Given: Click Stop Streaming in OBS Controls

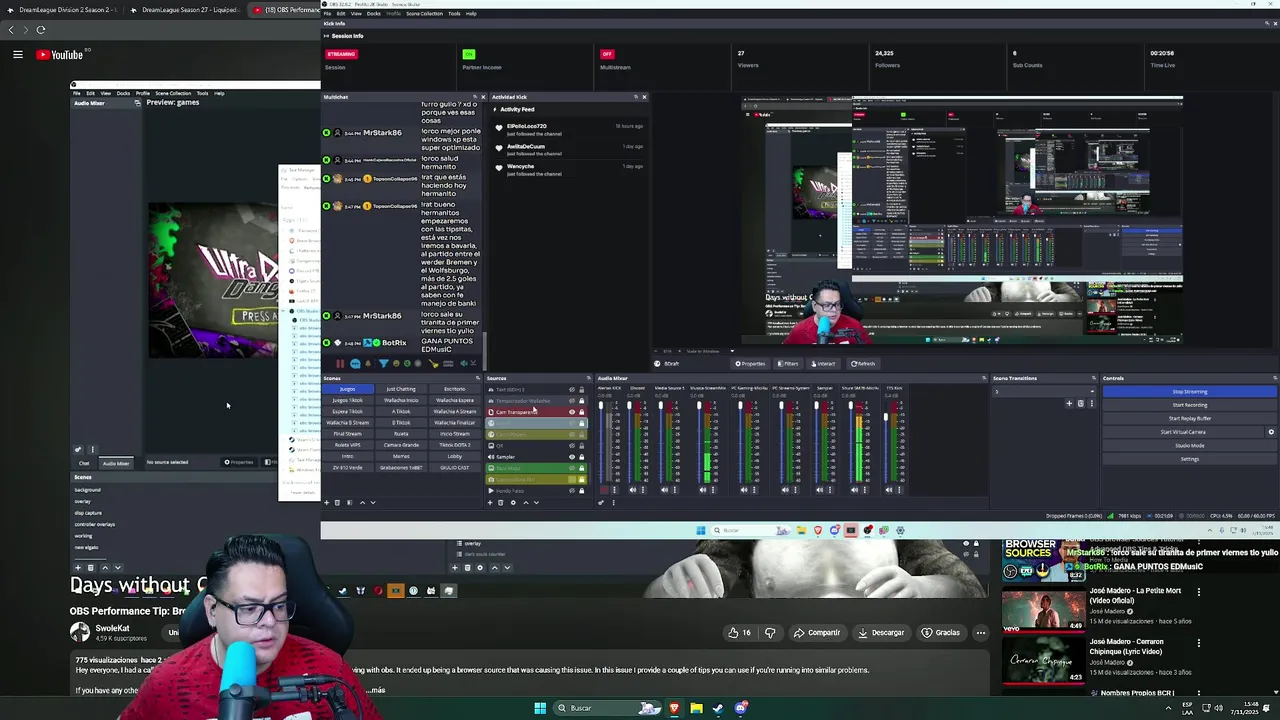Looking at the screenshot, I should 1190,392.
